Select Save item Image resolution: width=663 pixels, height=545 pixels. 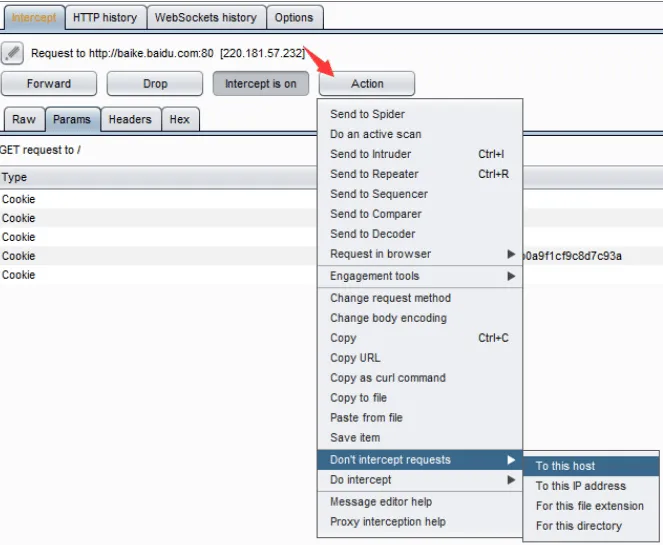420,438
